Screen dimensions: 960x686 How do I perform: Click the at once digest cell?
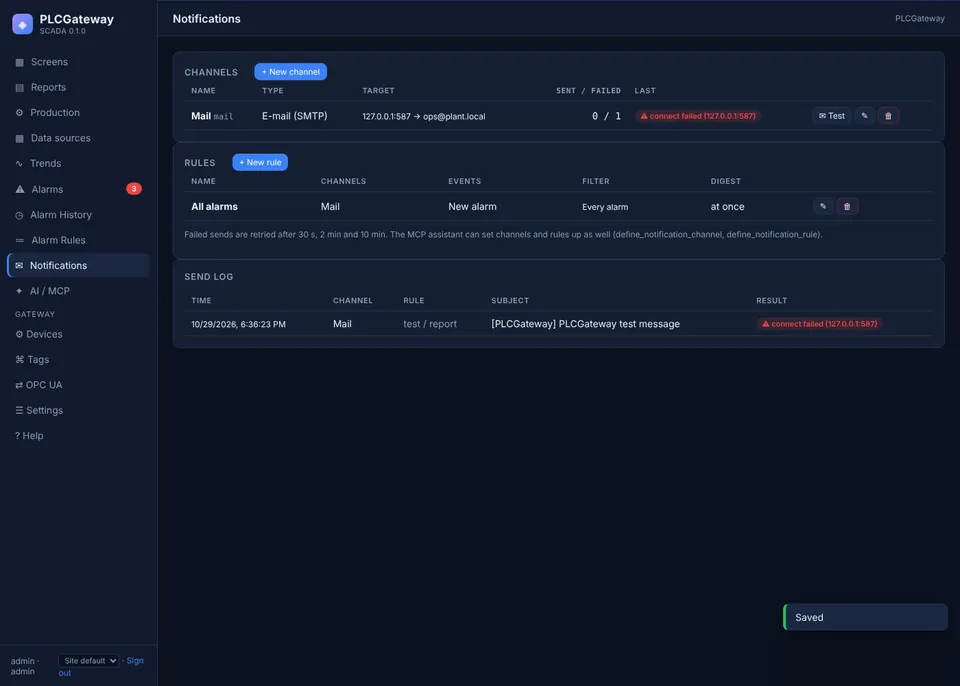point(727,206)
